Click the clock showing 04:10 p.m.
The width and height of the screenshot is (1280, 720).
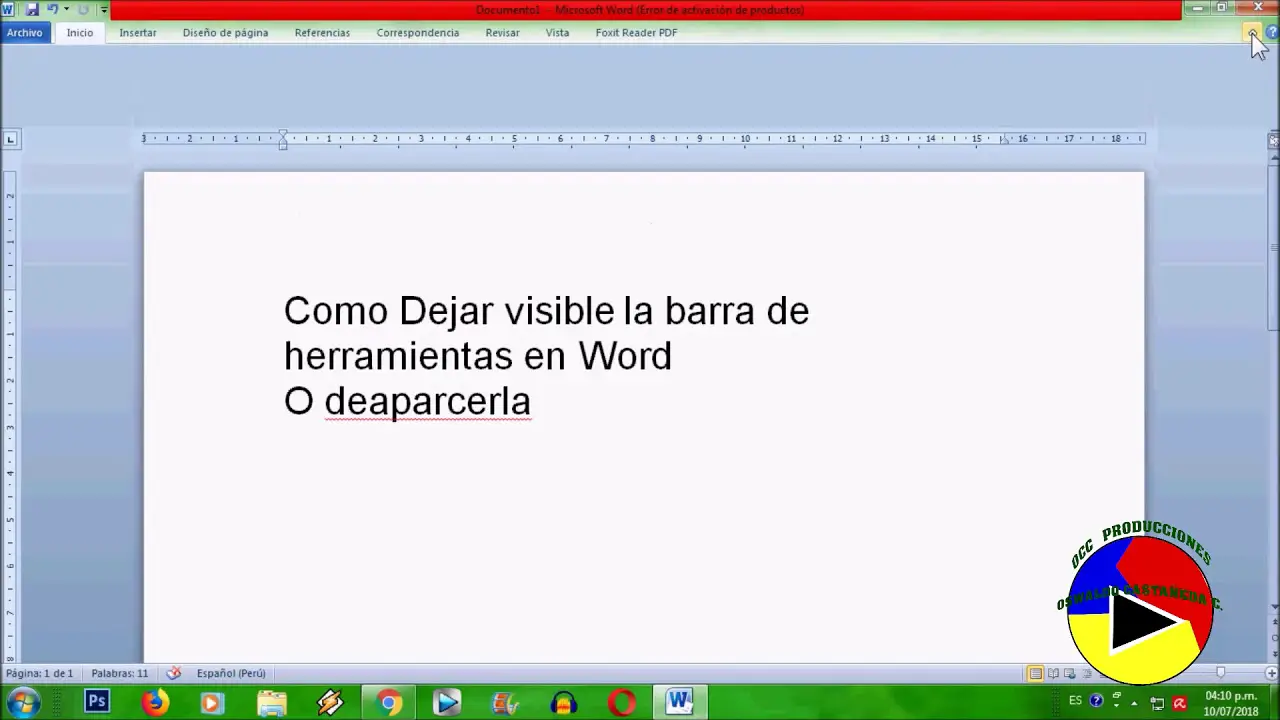(1231, 696)
